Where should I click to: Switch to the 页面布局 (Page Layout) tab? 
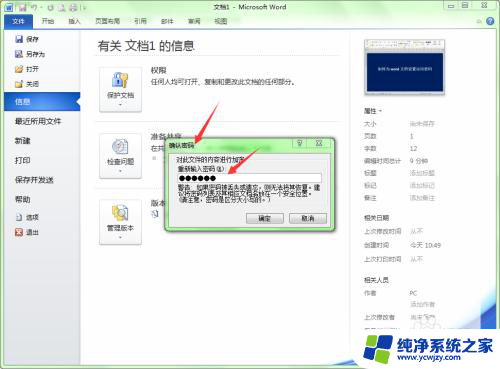(x=107, y=21)
